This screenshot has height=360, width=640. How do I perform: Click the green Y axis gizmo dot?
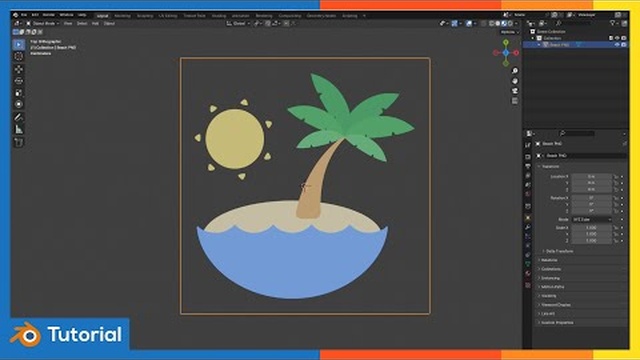[x=506, y=42]
